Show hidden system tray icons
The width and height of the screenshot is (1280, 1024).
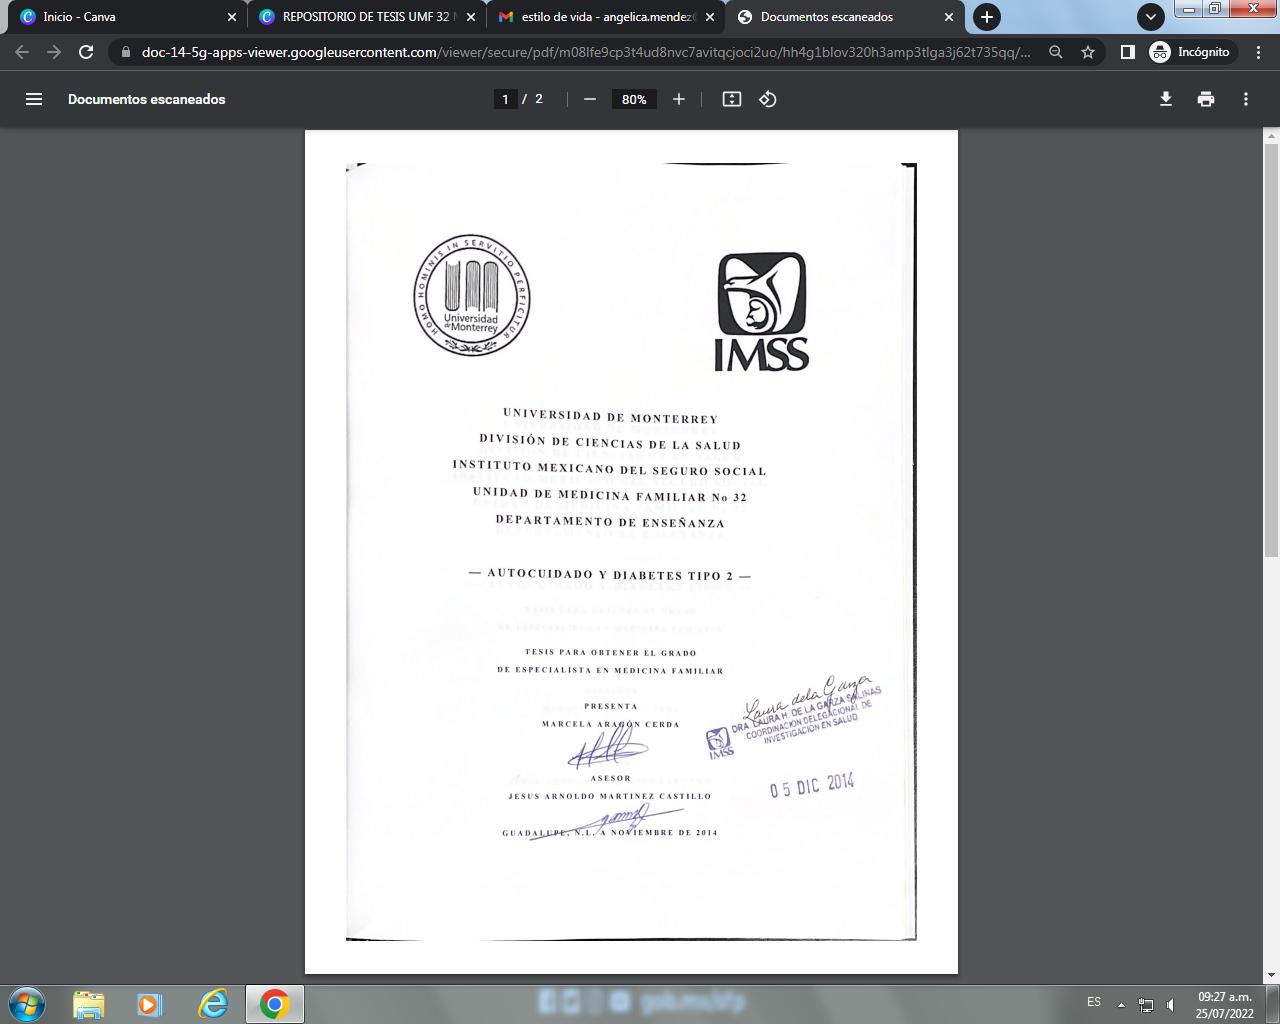click(1121, 1004)
